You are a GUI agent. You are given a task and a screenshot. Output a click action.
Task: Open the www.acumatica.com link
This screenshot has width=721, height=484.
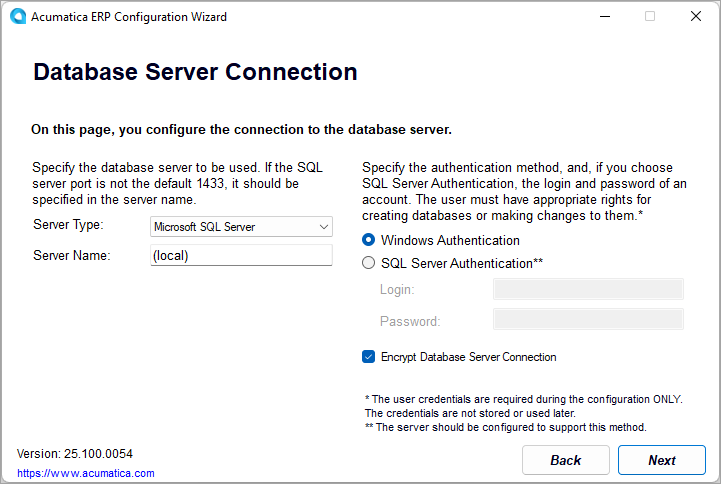(86, 473)
